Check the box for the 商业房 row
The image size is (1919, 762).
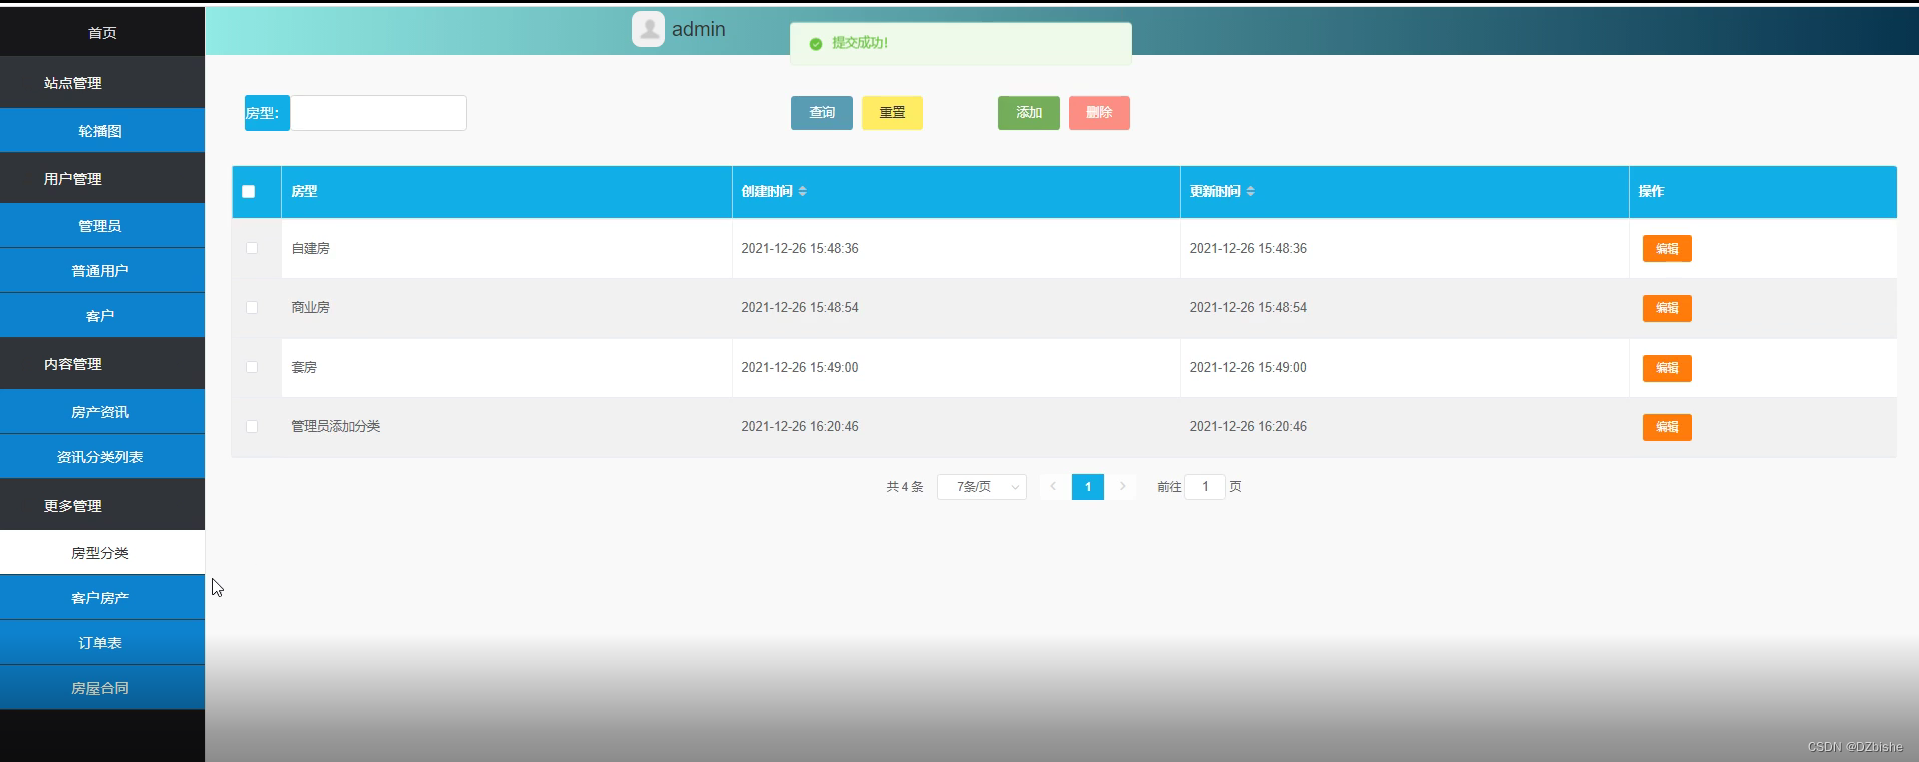[252, 307]
